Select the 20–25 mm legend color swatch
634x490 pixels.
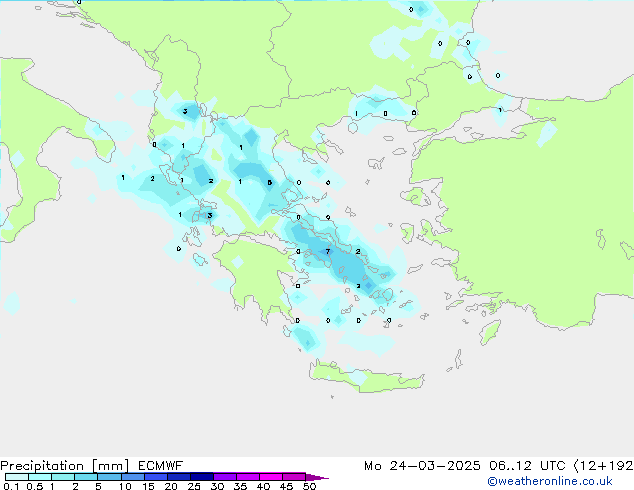click(x=179, y=477)
